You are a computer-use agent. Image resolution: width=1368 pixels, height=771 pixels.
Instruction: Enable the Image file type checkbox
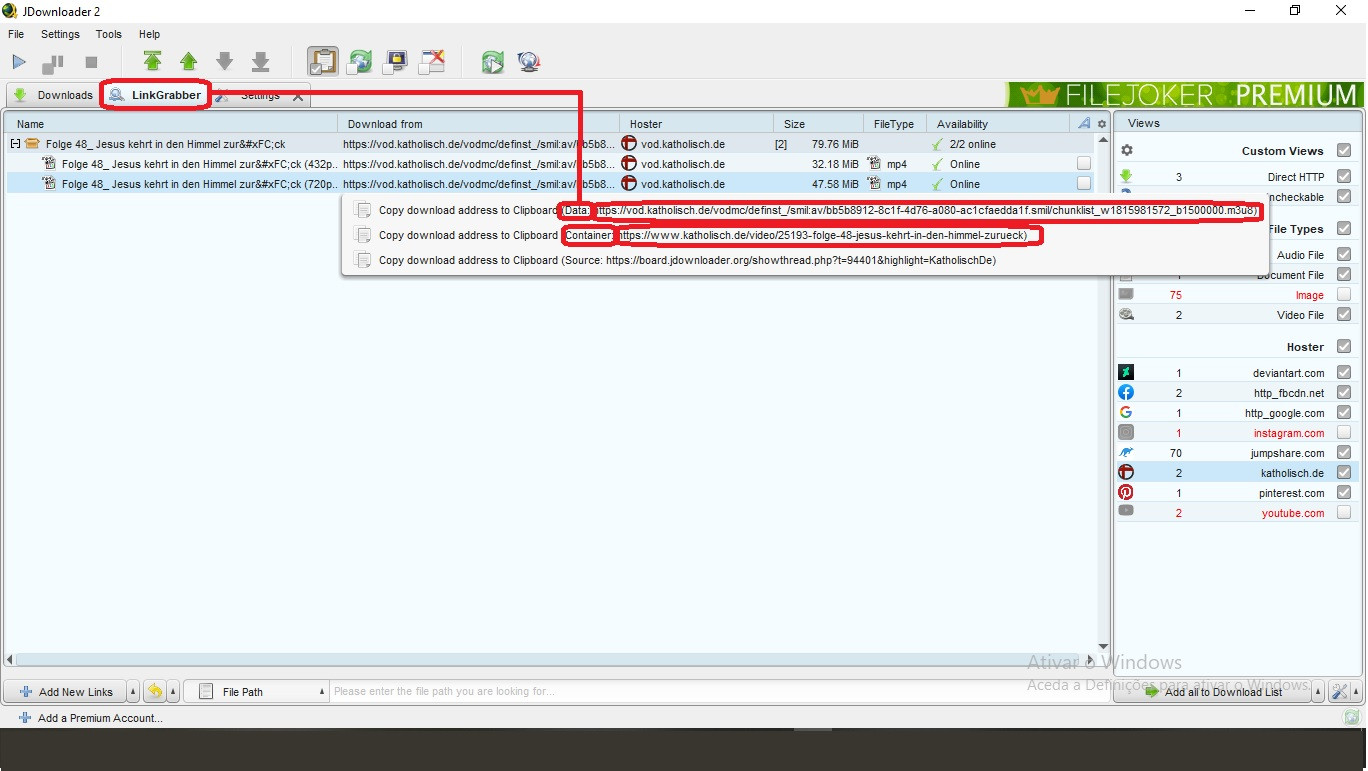coord(1343,295)
